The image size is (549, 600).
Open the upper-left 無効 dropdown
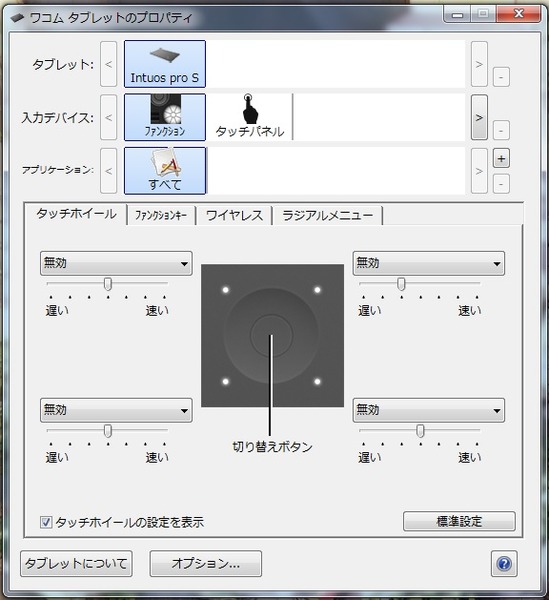116,263
